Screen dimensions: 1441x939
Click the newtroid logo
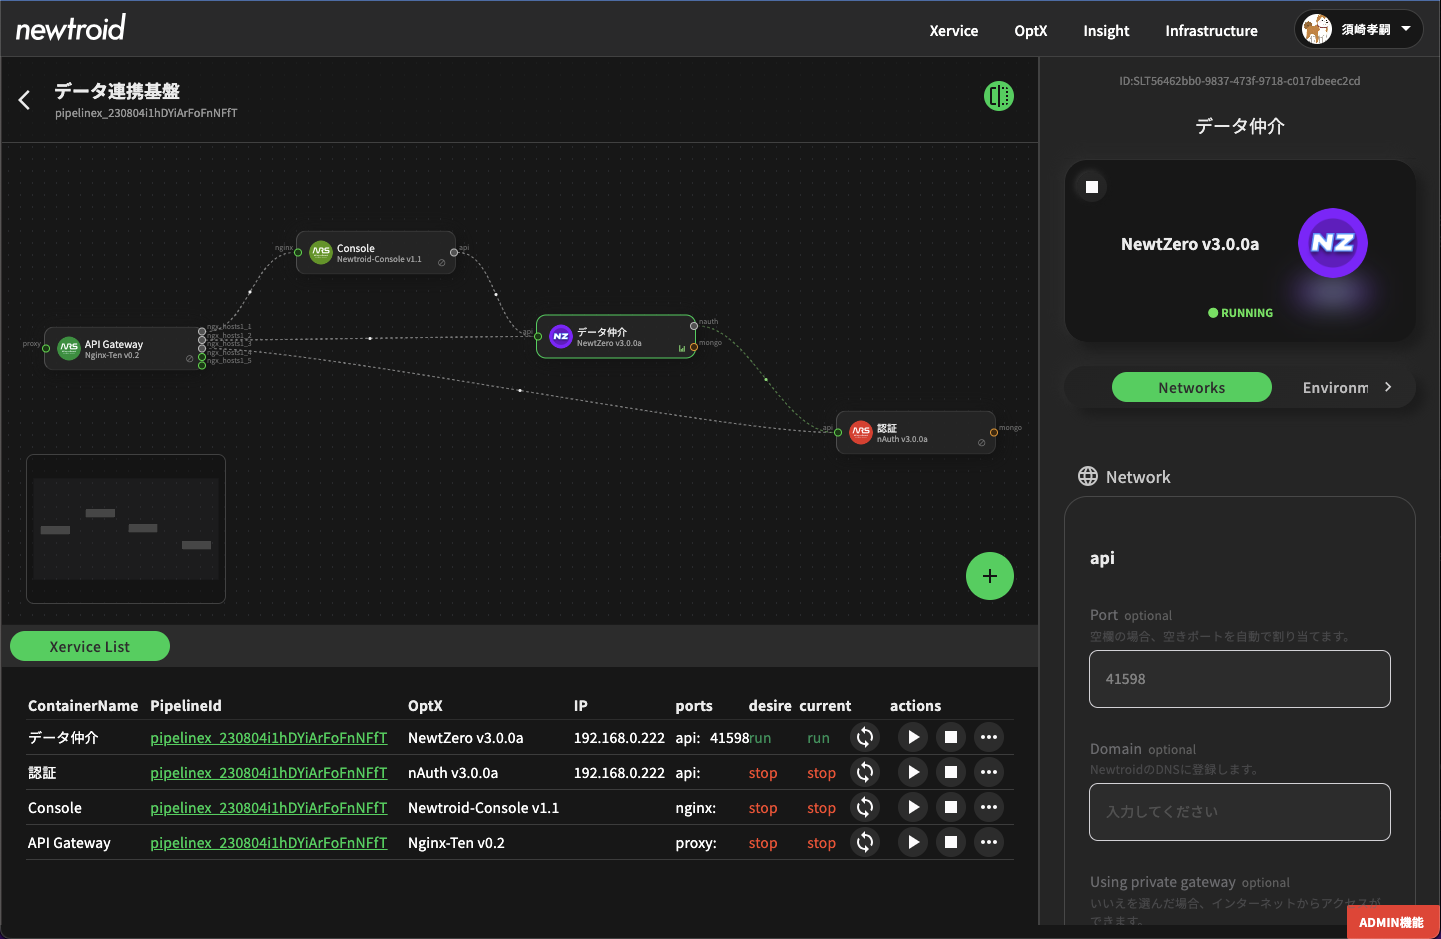coord(70,28)
